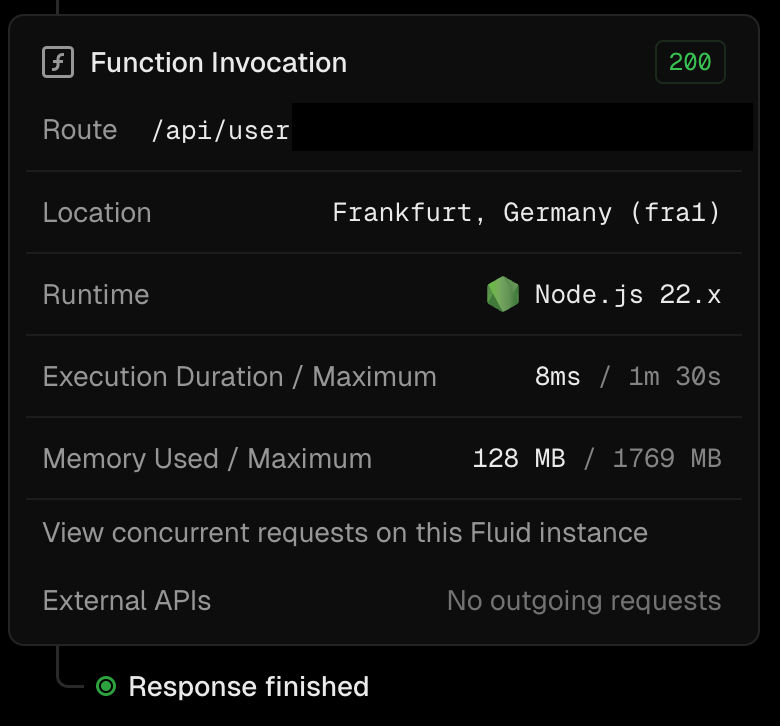Click the Response finished label
Viewport: 780px width, 726px height.
(249, 687)
